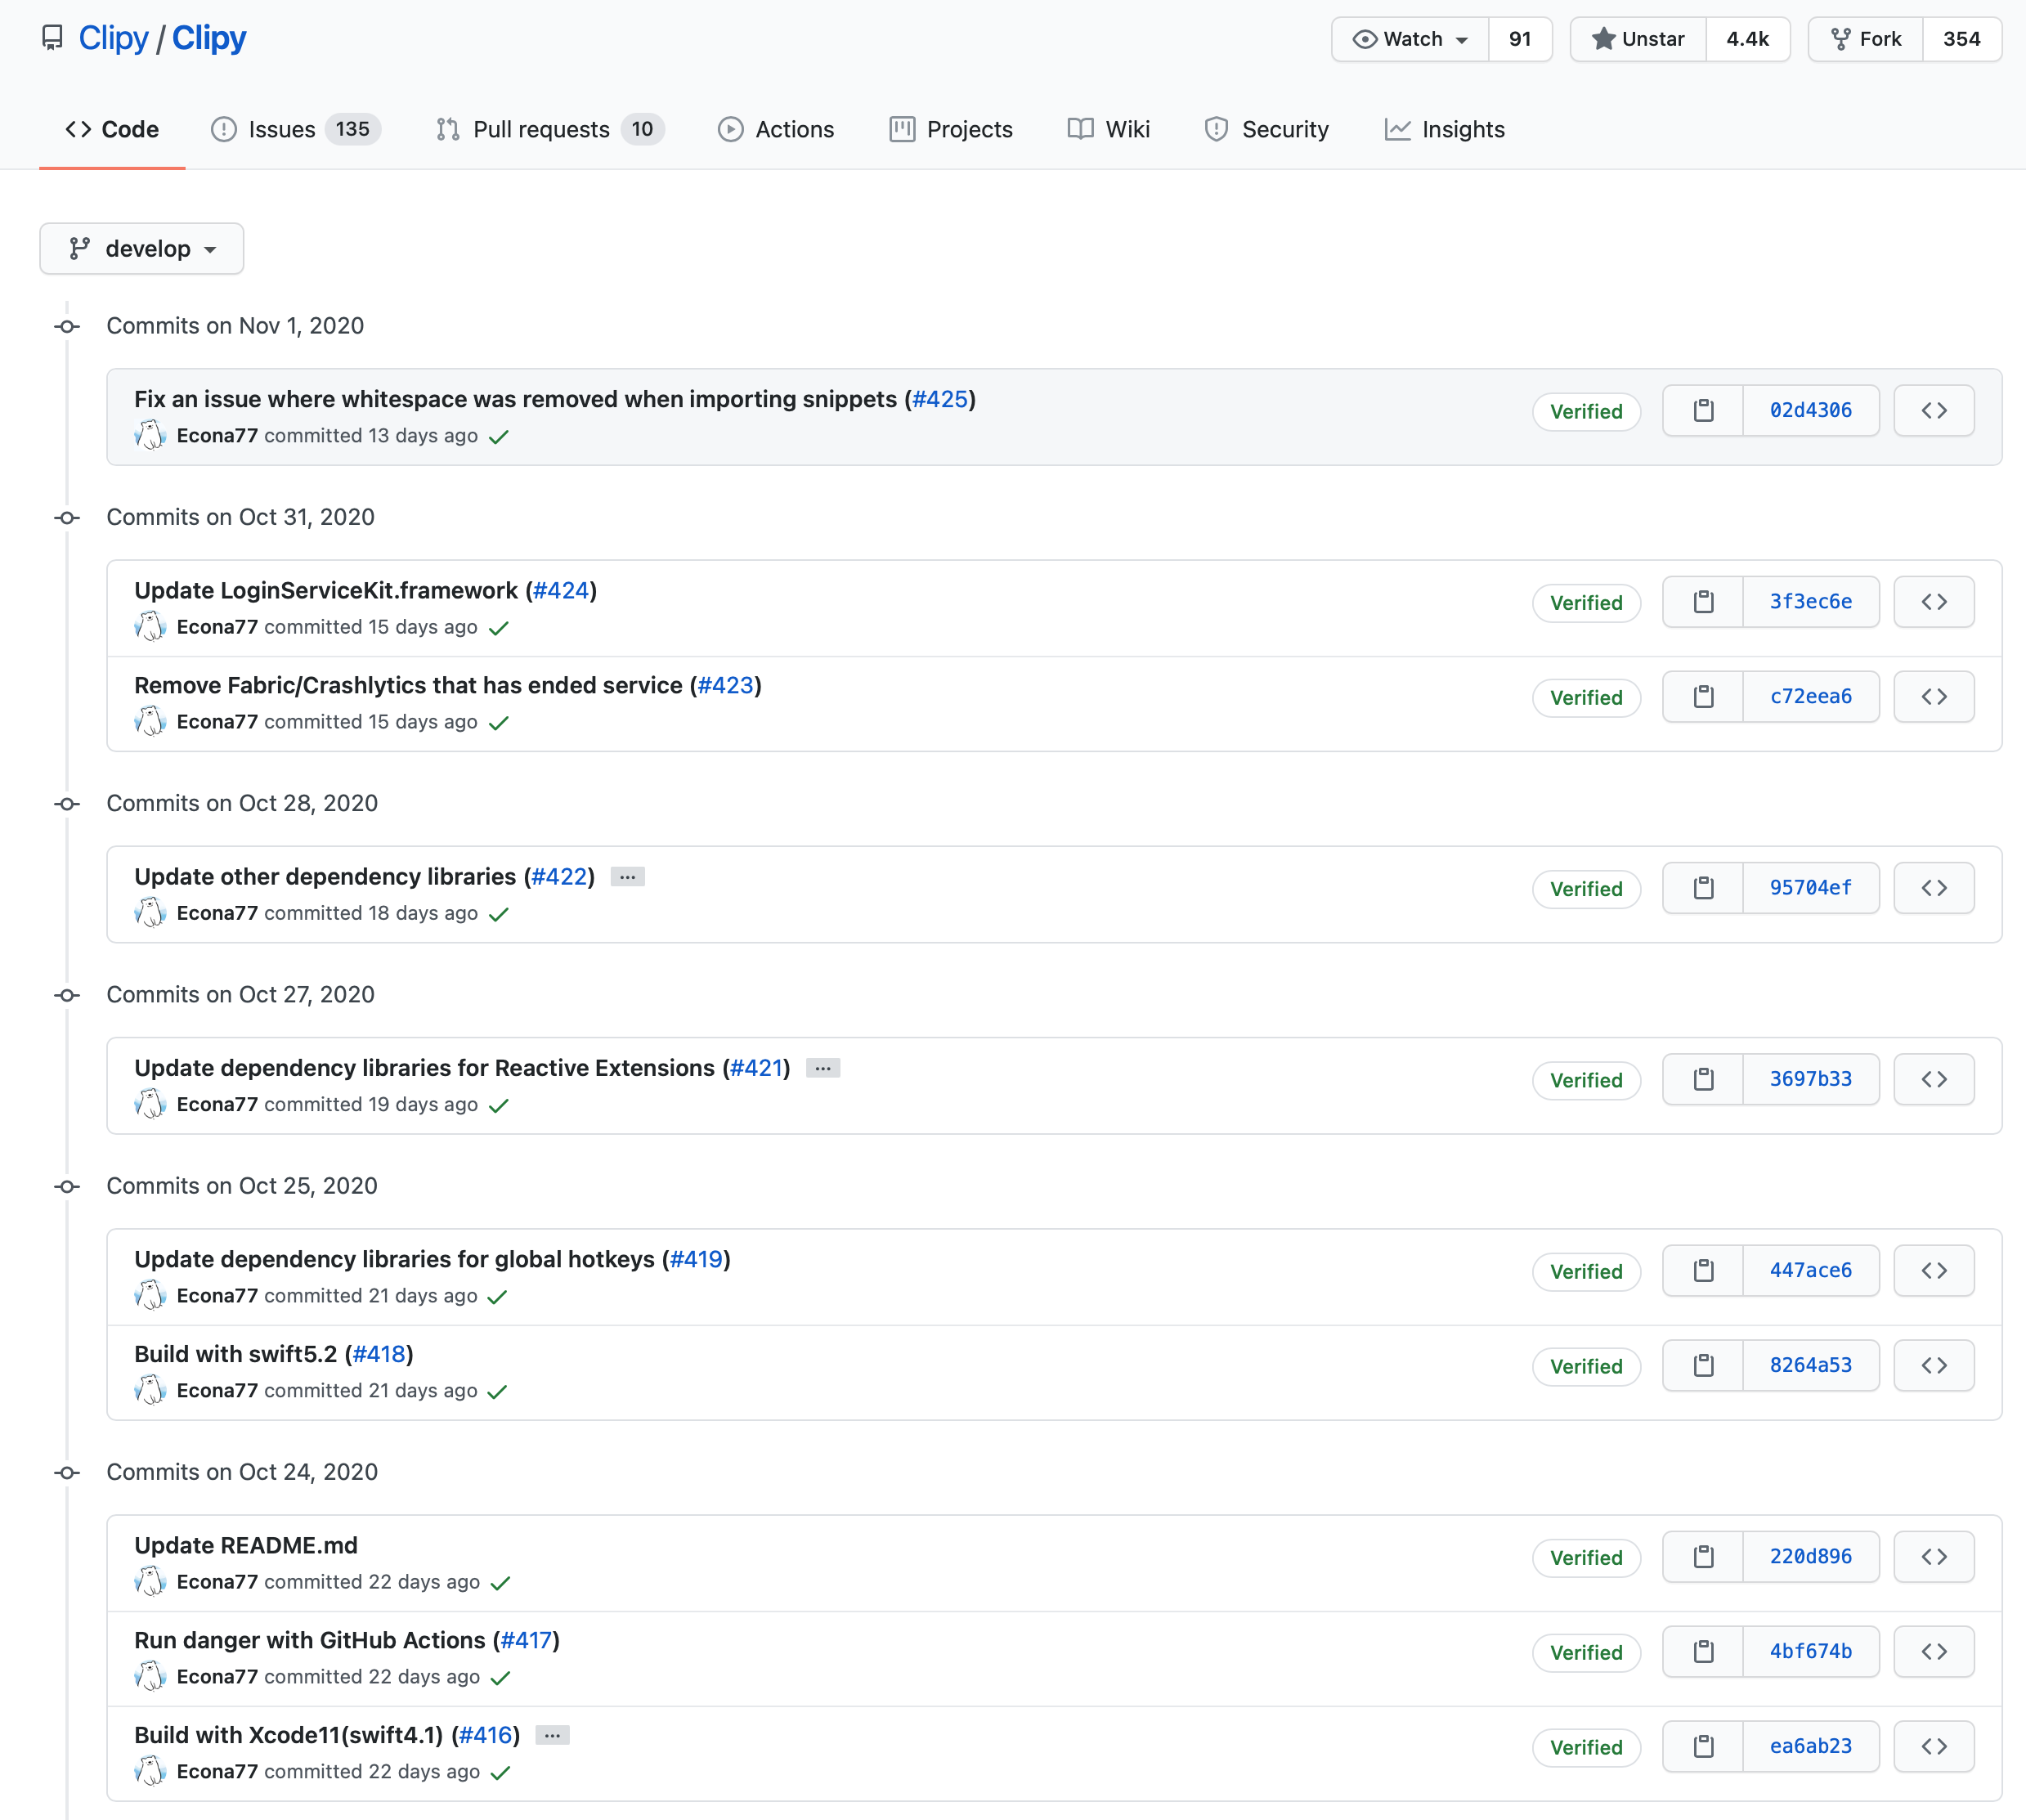Browse repository at commit 447ace6
The width and height of the screenshot is (2026, 1820).
1933,1270
